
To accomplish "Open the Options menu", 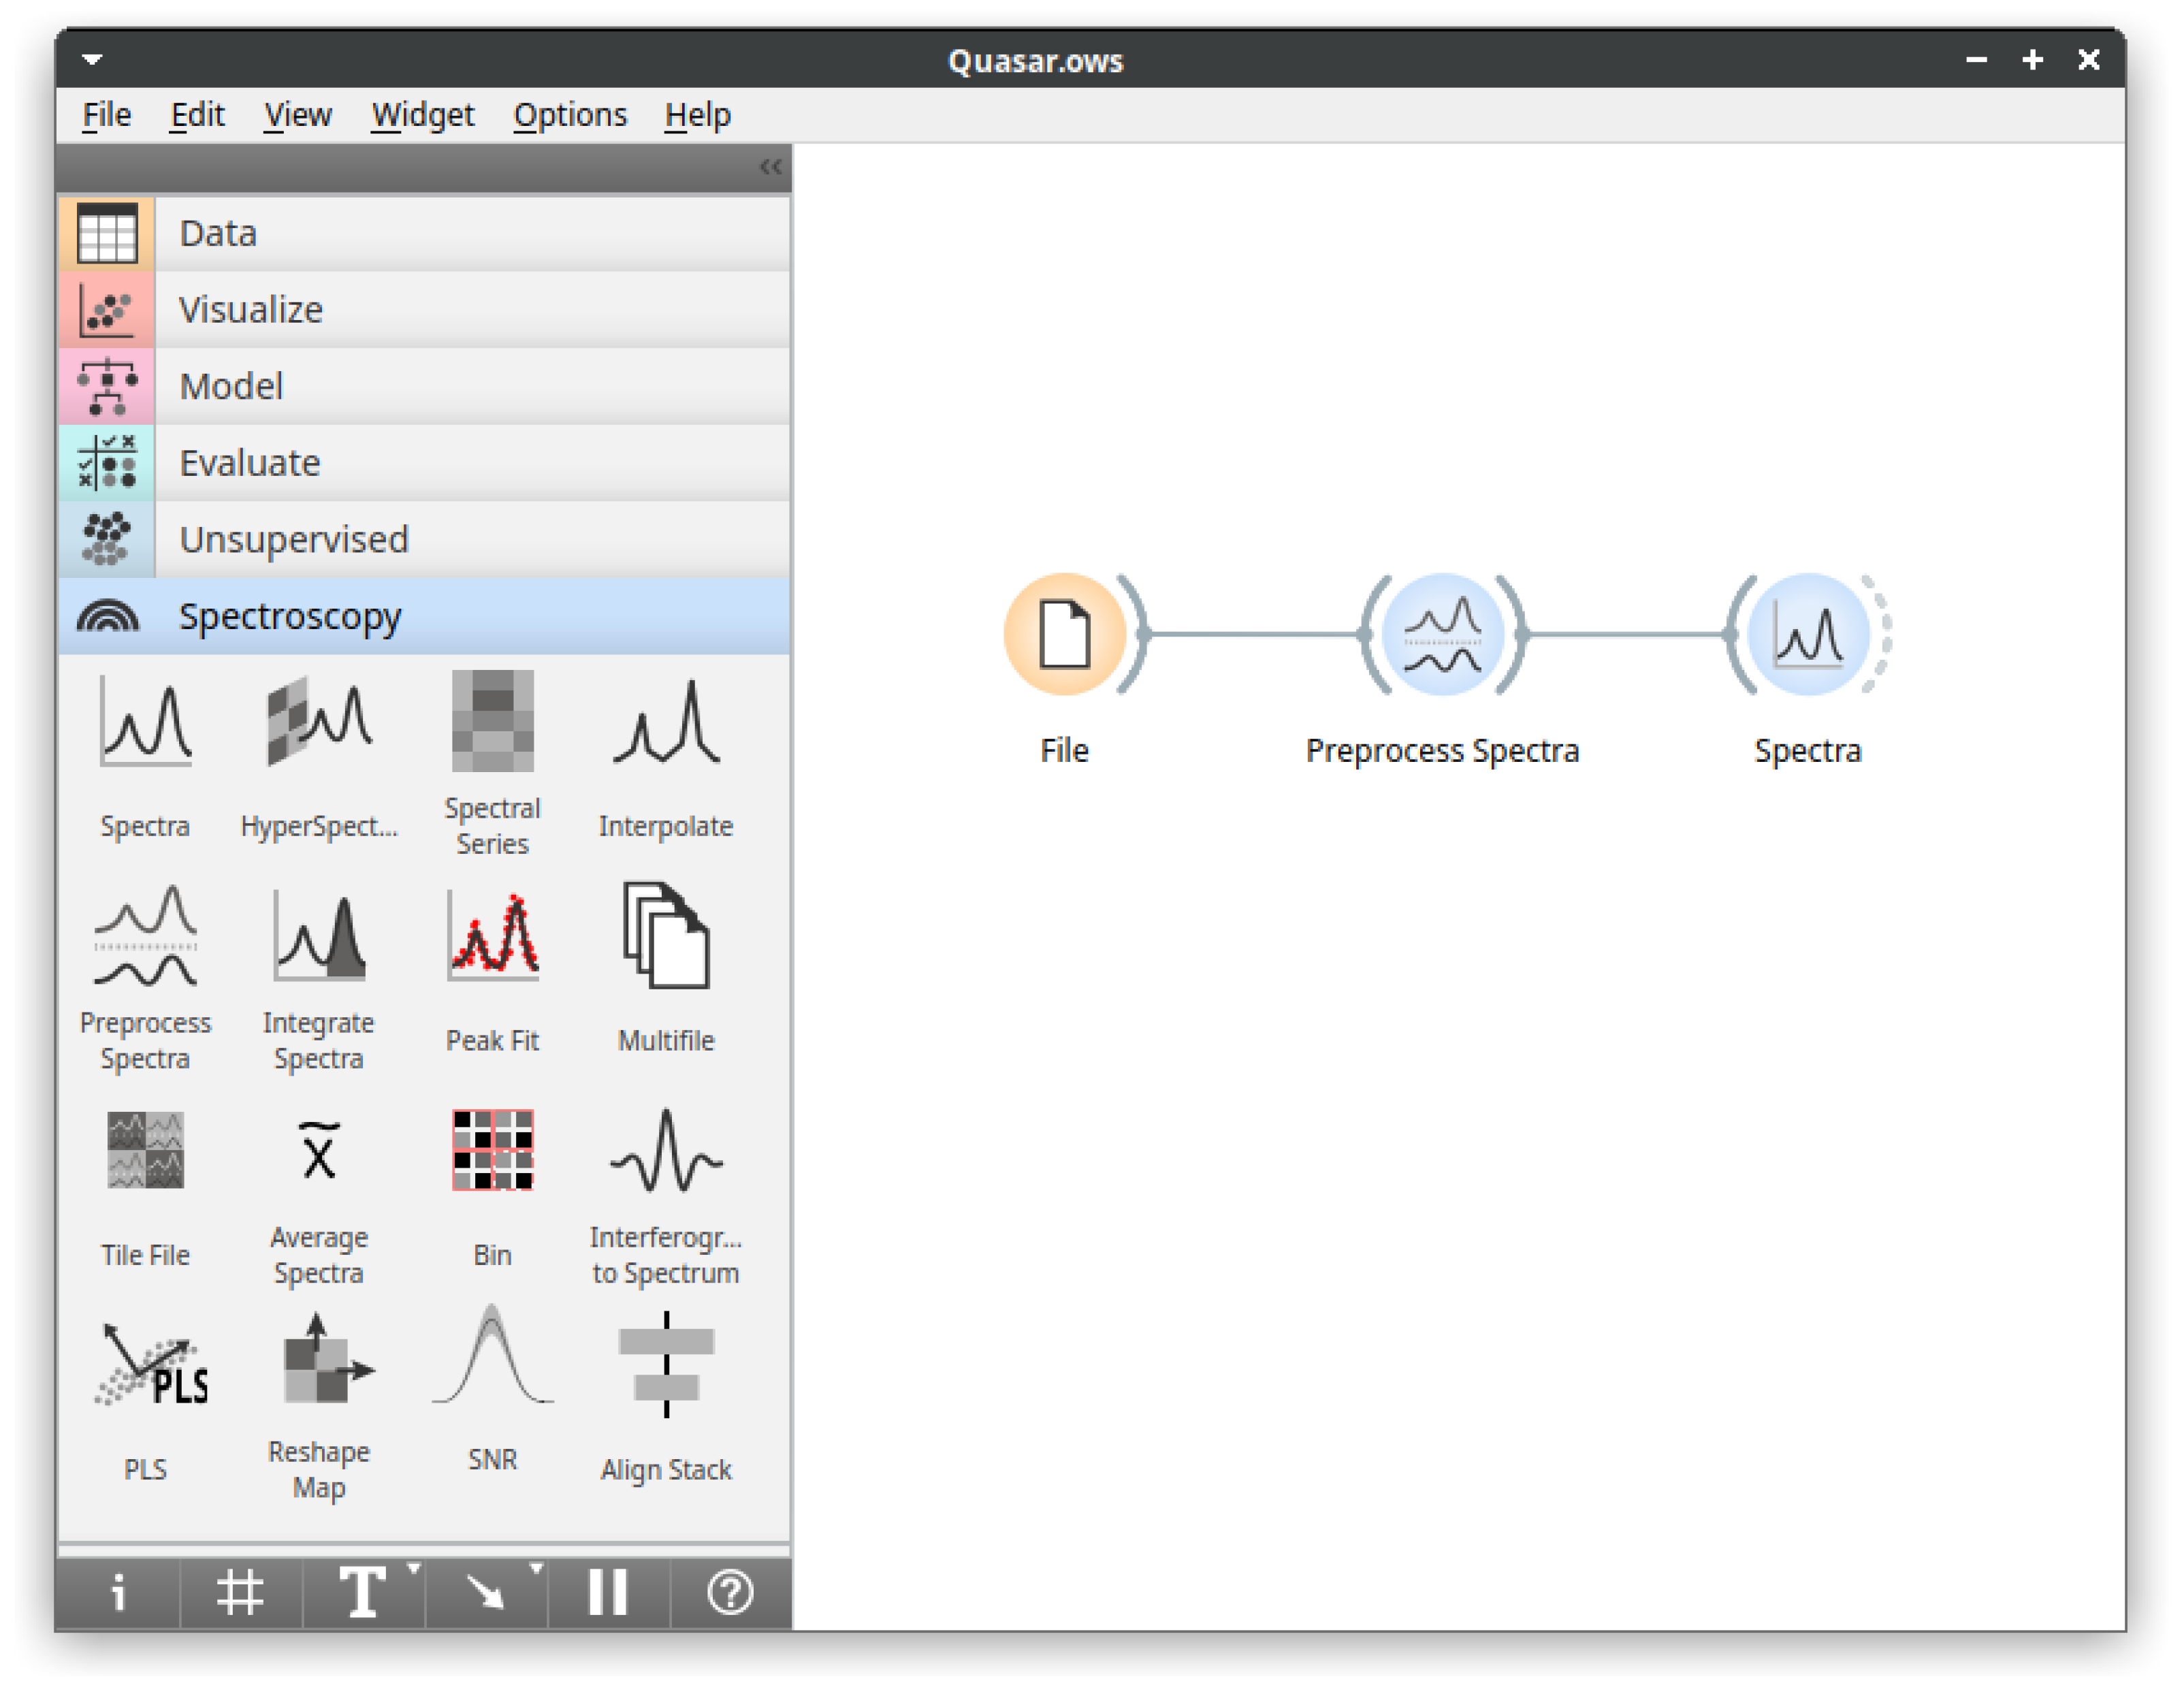I will point(570,115).
